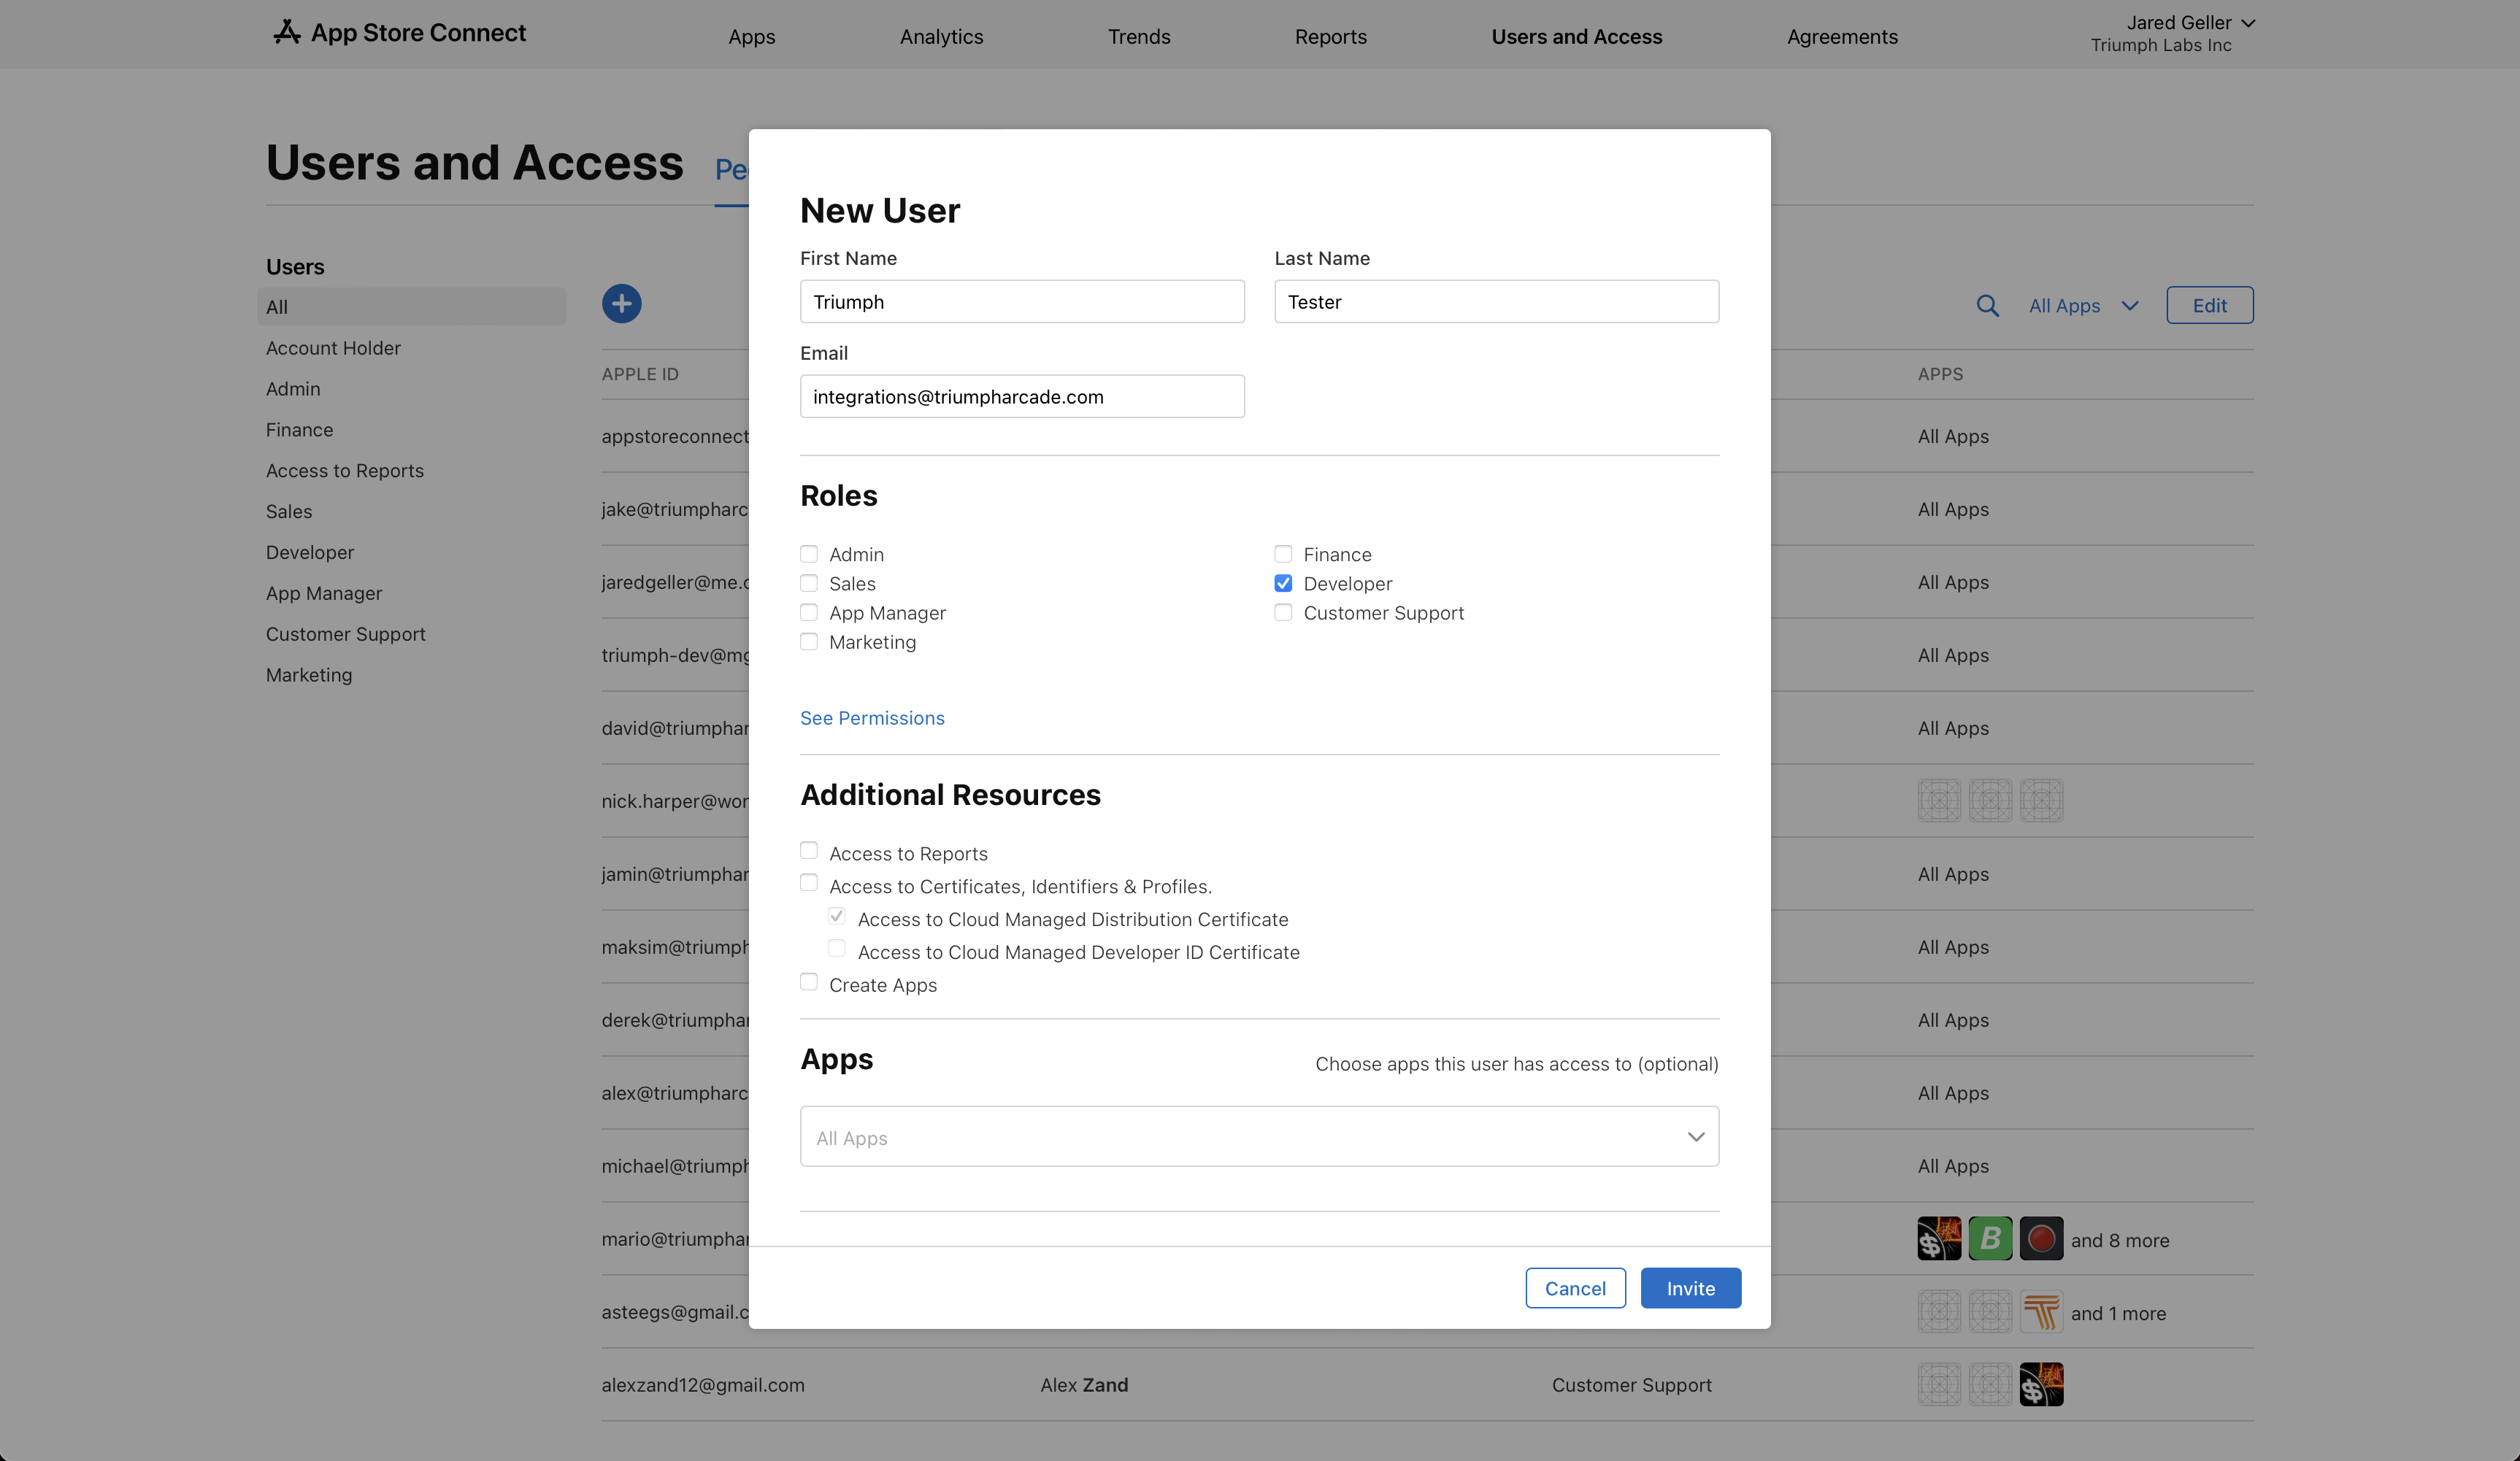Open the Reports navigation item
The height and width of the screenshot is (1461, 2520).
coord(1331,37)
